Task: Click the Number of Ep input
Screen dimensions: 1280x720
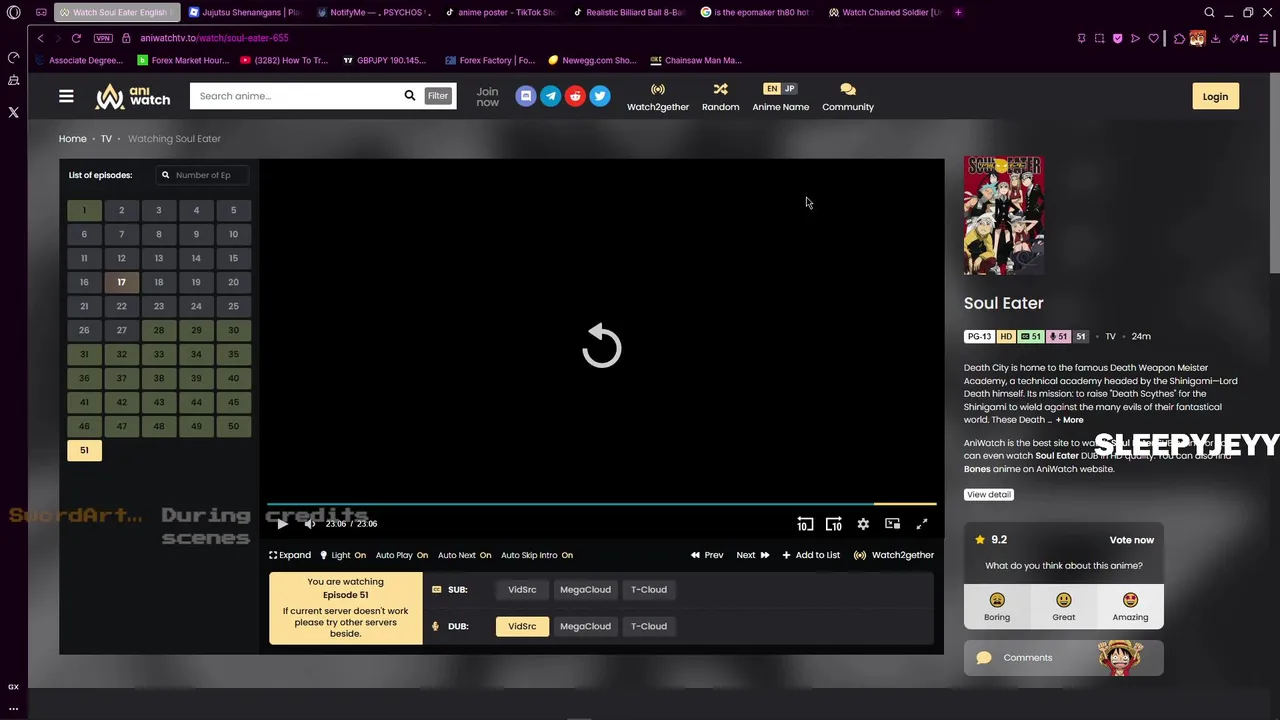Action: [203, 175]
